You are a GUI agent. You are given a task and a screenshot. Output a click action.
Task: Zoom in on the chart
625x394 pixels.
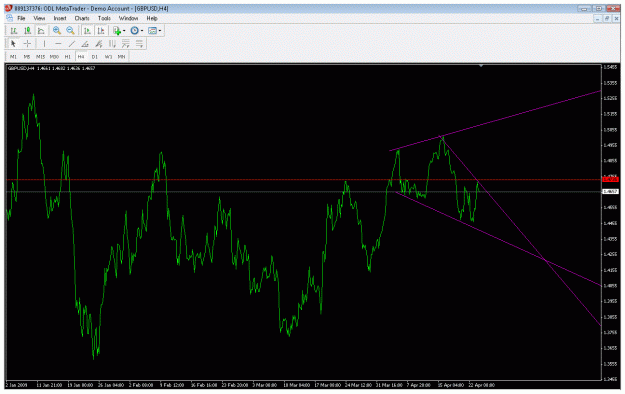(x=57, y=31)
